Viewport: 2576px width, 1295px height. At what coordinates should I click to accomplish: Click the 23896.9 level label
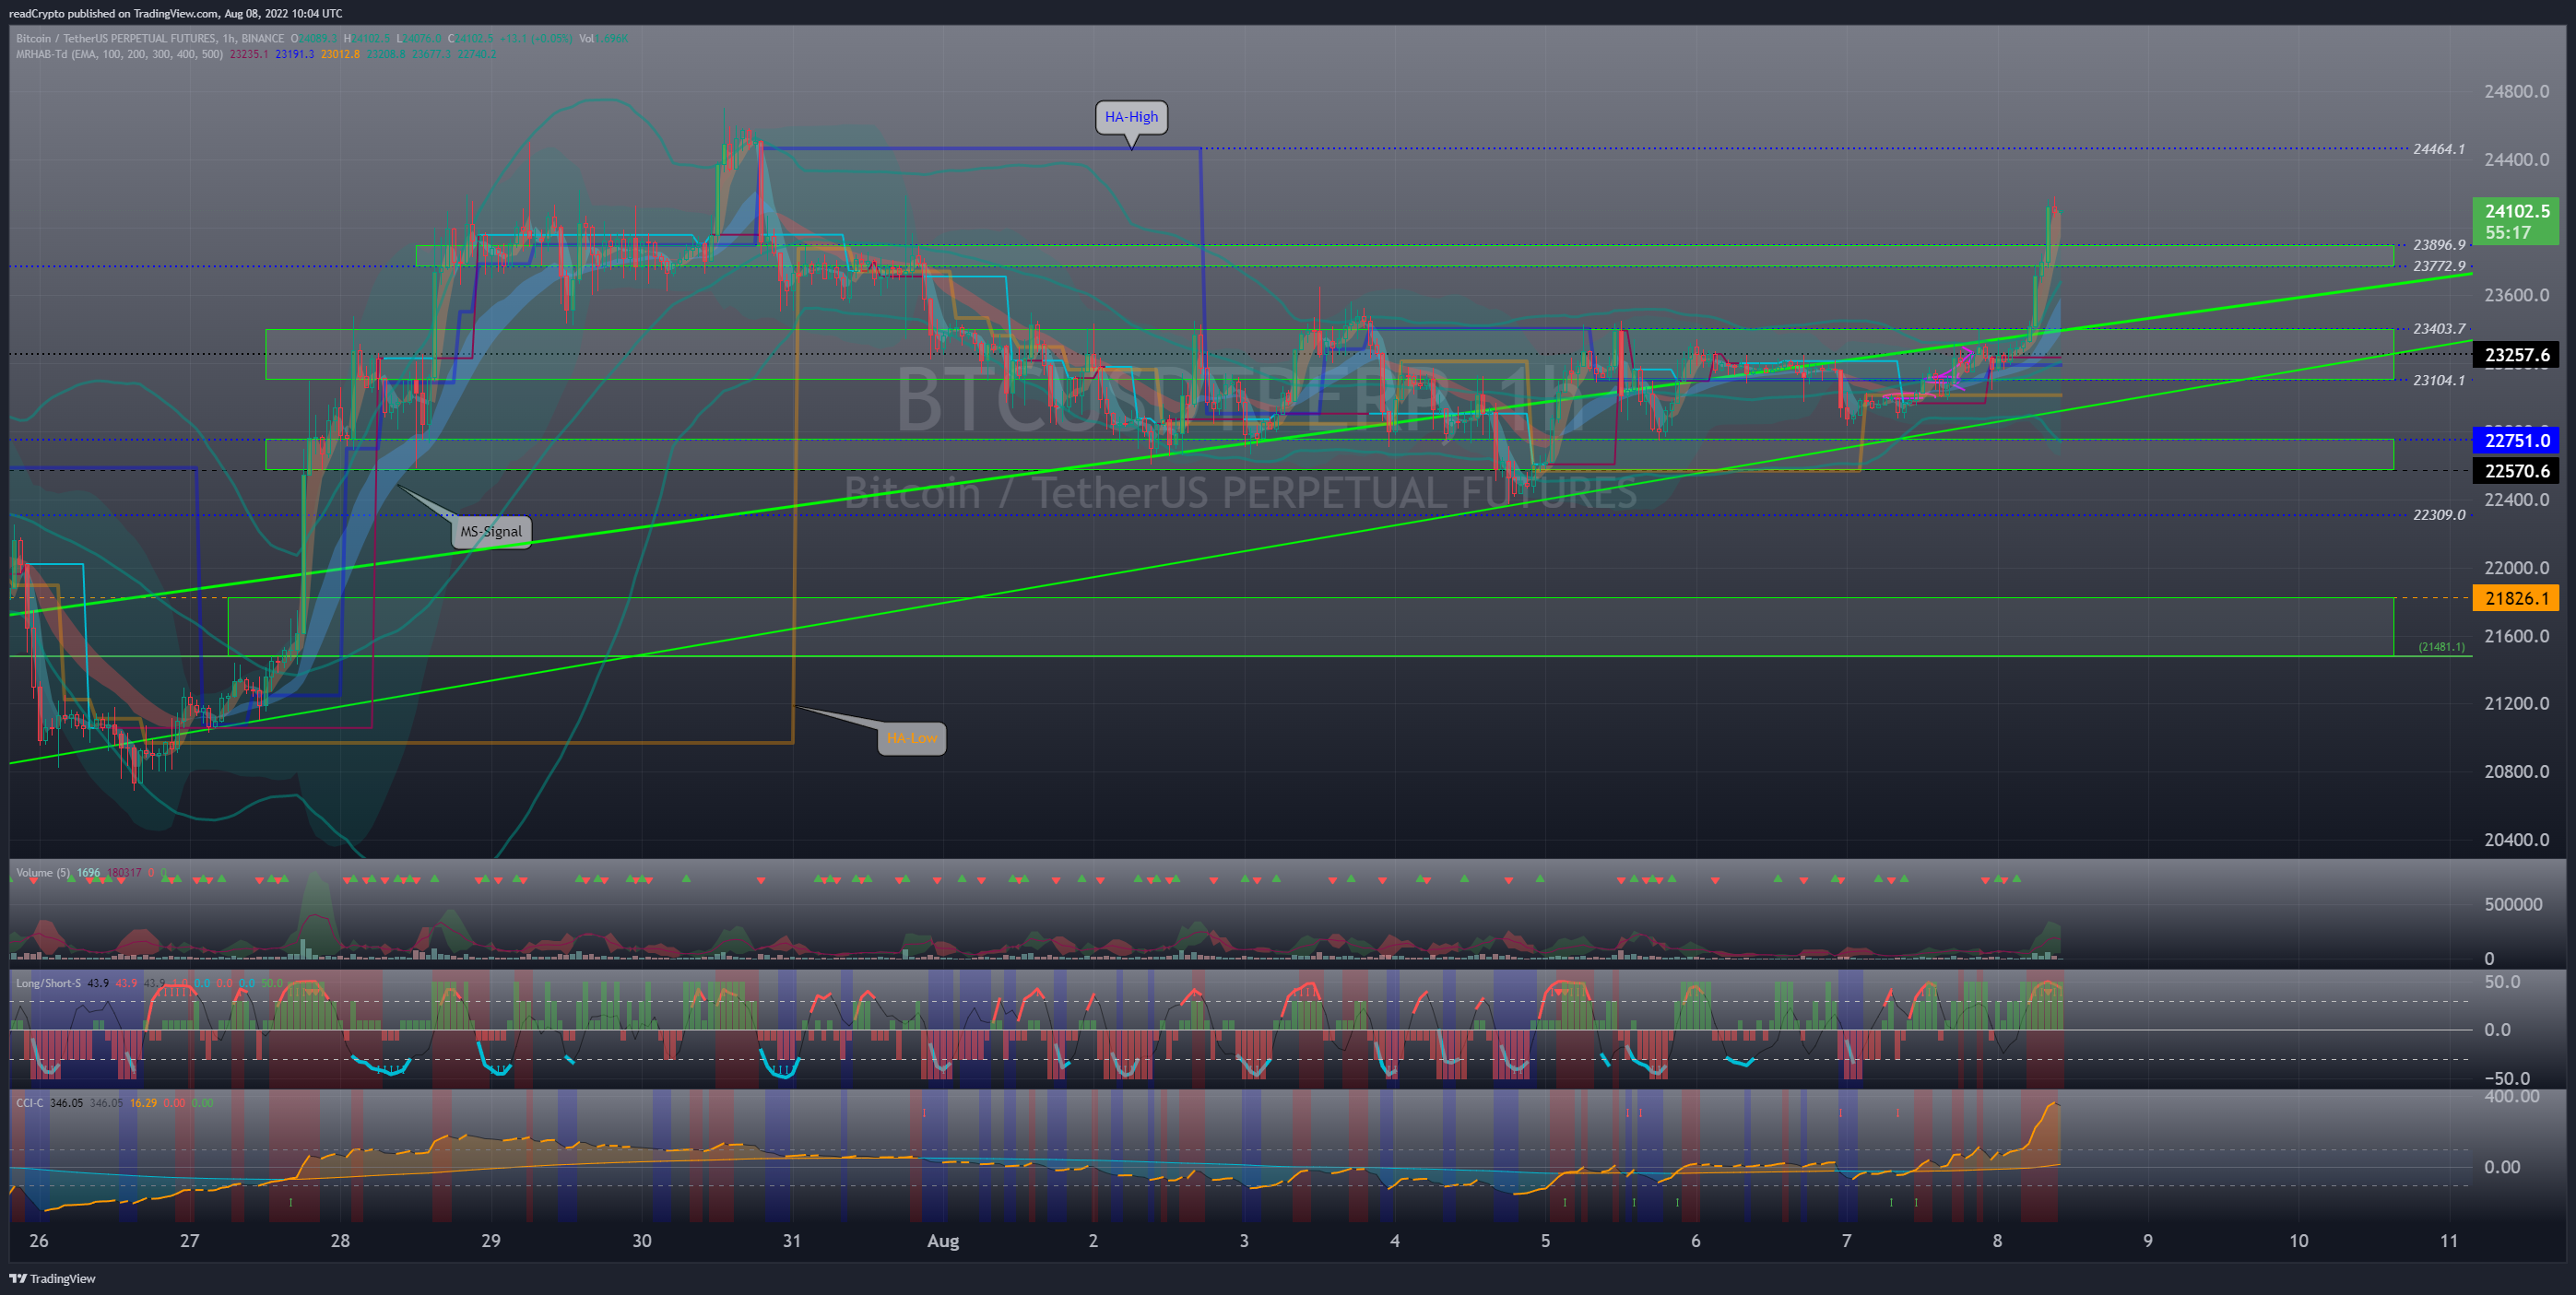(2439, 245)
